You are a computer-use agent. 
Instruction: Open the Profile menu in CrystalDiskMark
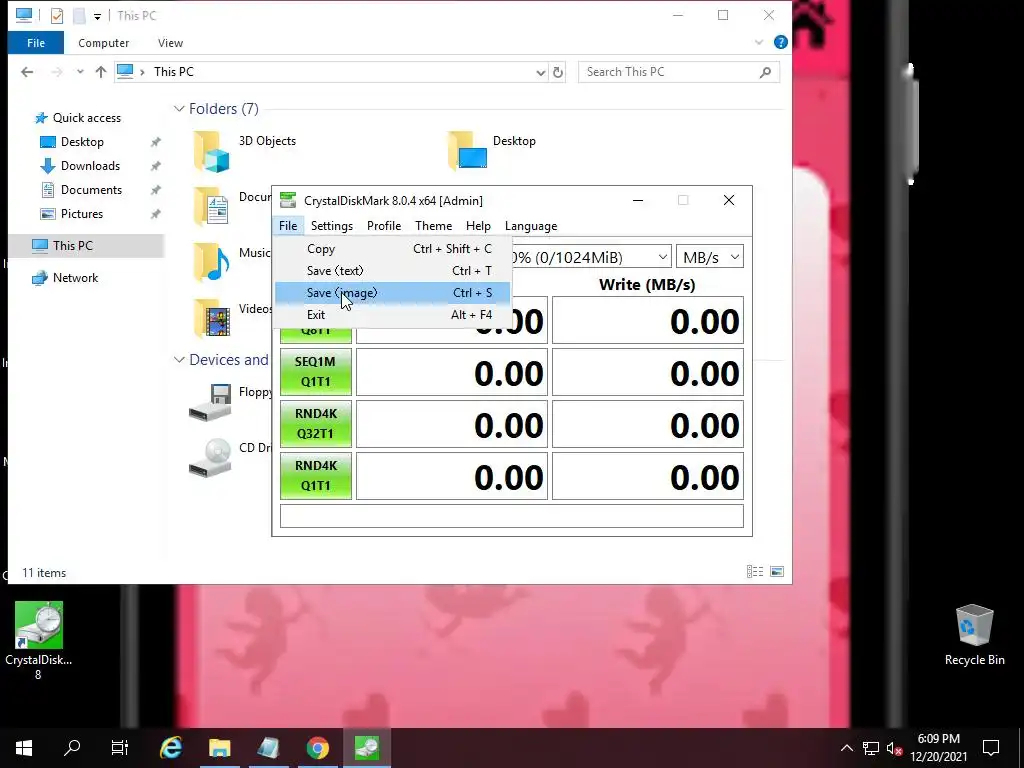(384, 226)
